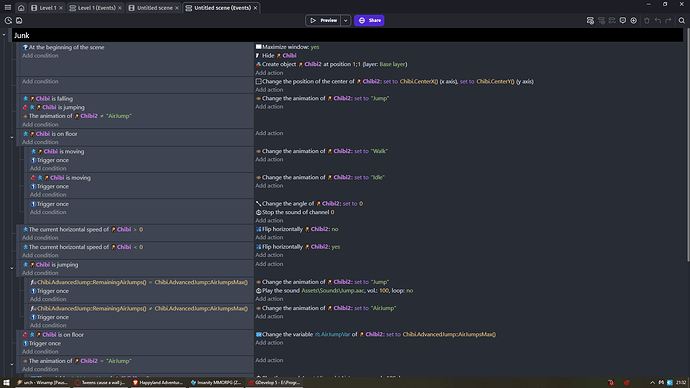The width and height of the screenshot is (690, 388).
Task: Click the Flip horizontally: no action icon
Action: point(258,229)
